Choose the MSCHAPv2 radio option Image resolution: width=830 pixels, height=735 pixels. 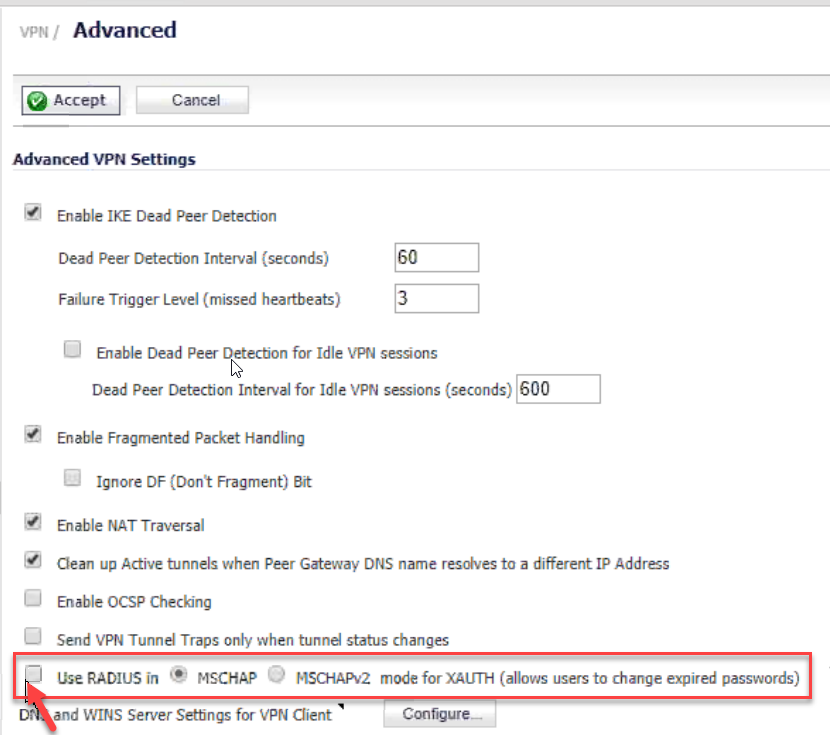pos(277,675)
